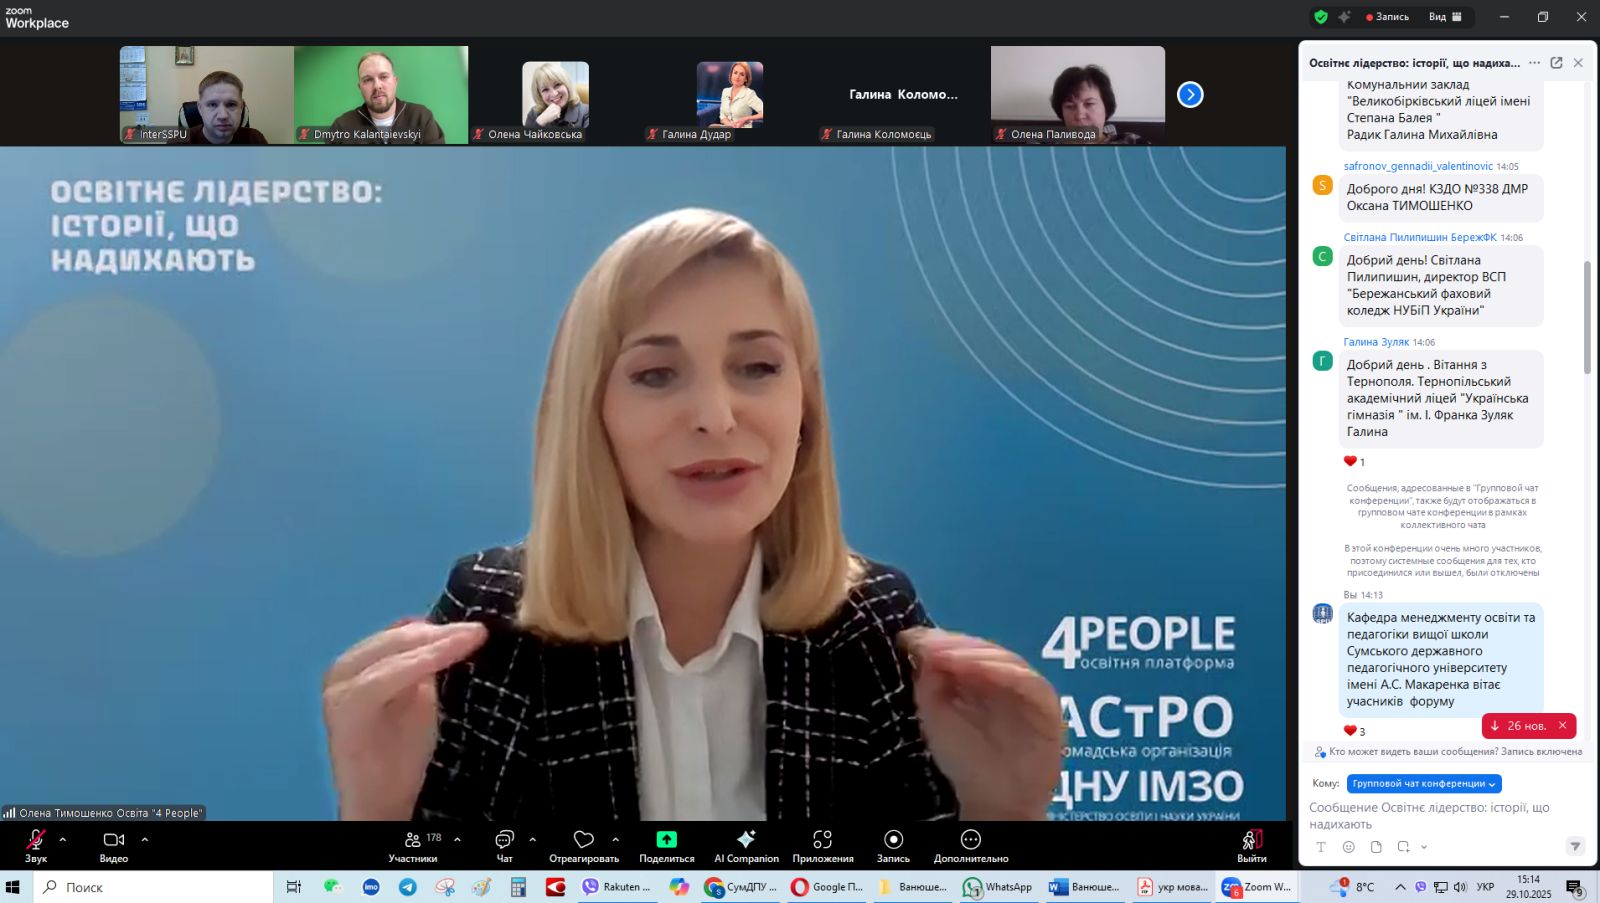The height and width of the screenshot is (903, 1600).
Task: Open the Групповой чат конференции recipient dropdown
Action: tap(1424, 784)
